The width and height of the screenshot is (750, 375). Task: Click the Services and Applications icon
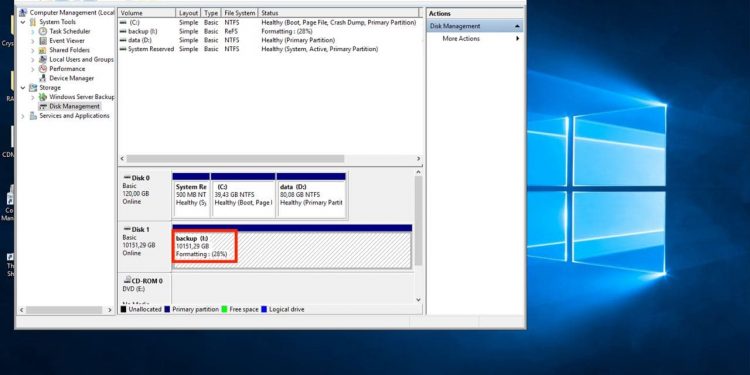[33, 116]
